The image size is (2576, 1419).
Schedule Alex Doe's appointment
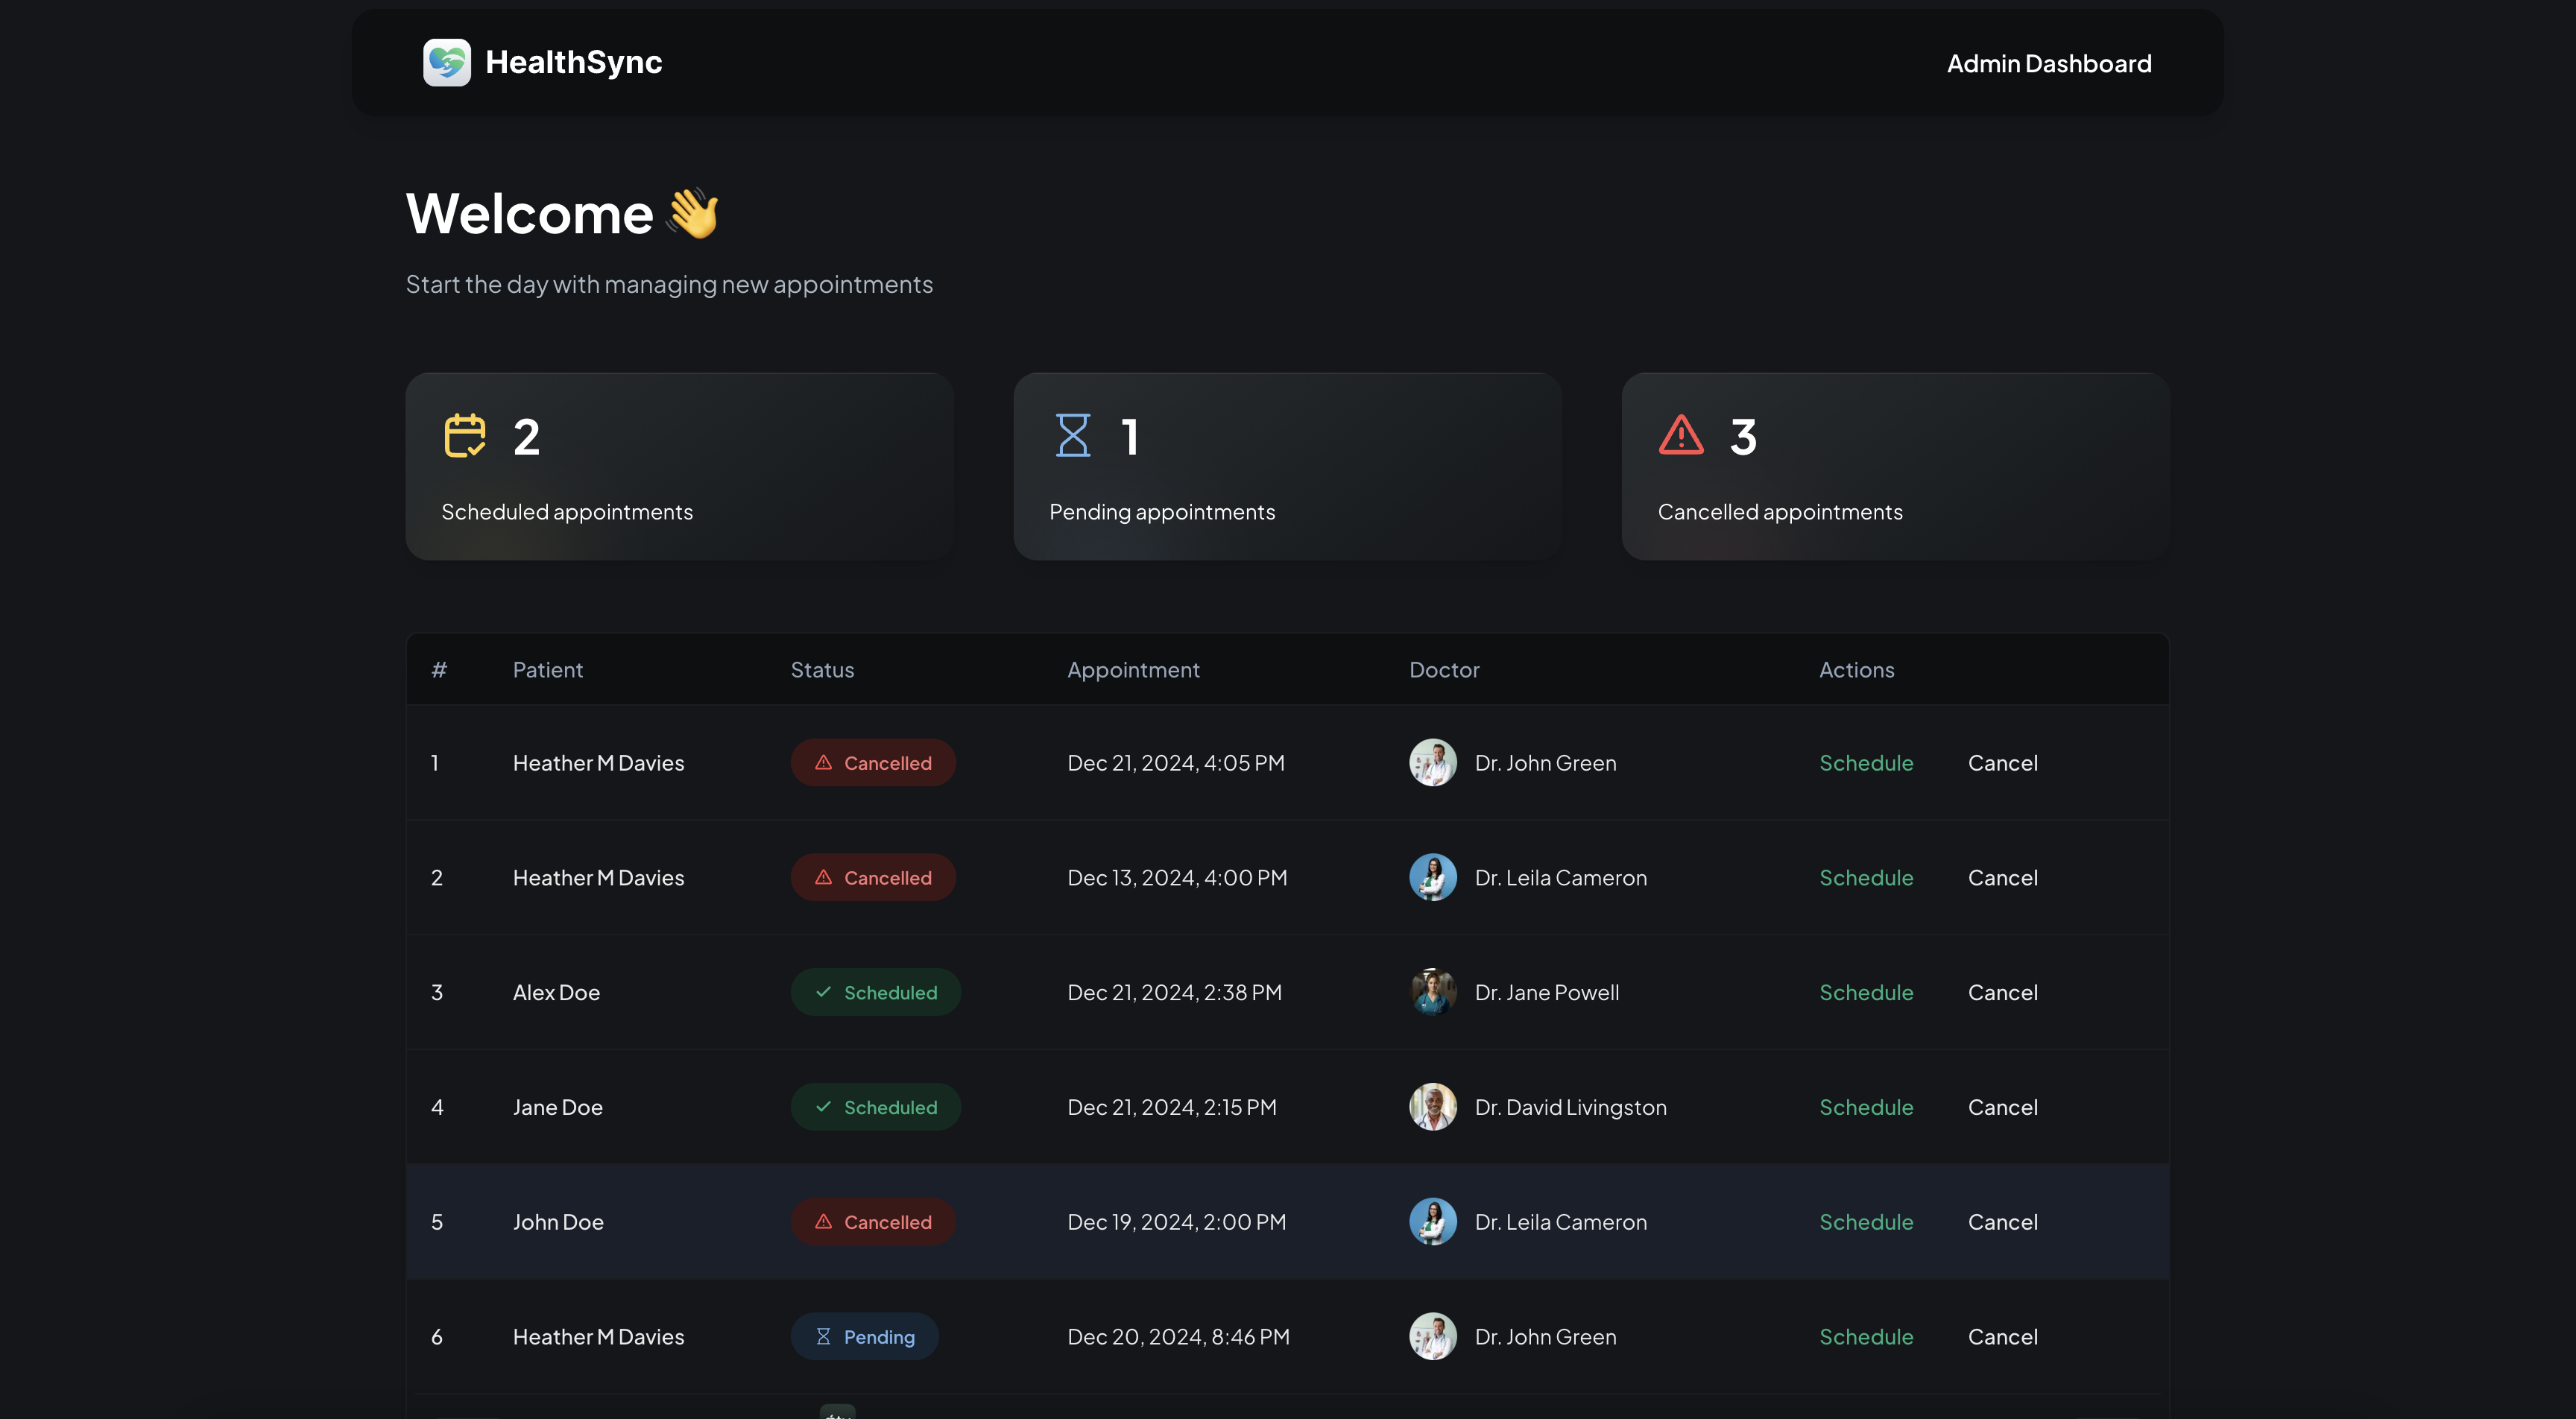1866,992
